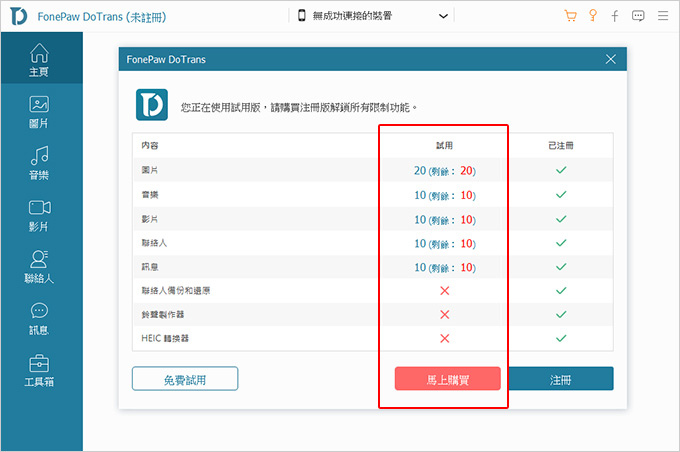Click the 試用 column header
Image resolution: width=680 pixels, height=452 pixels.
click(445, 145)
